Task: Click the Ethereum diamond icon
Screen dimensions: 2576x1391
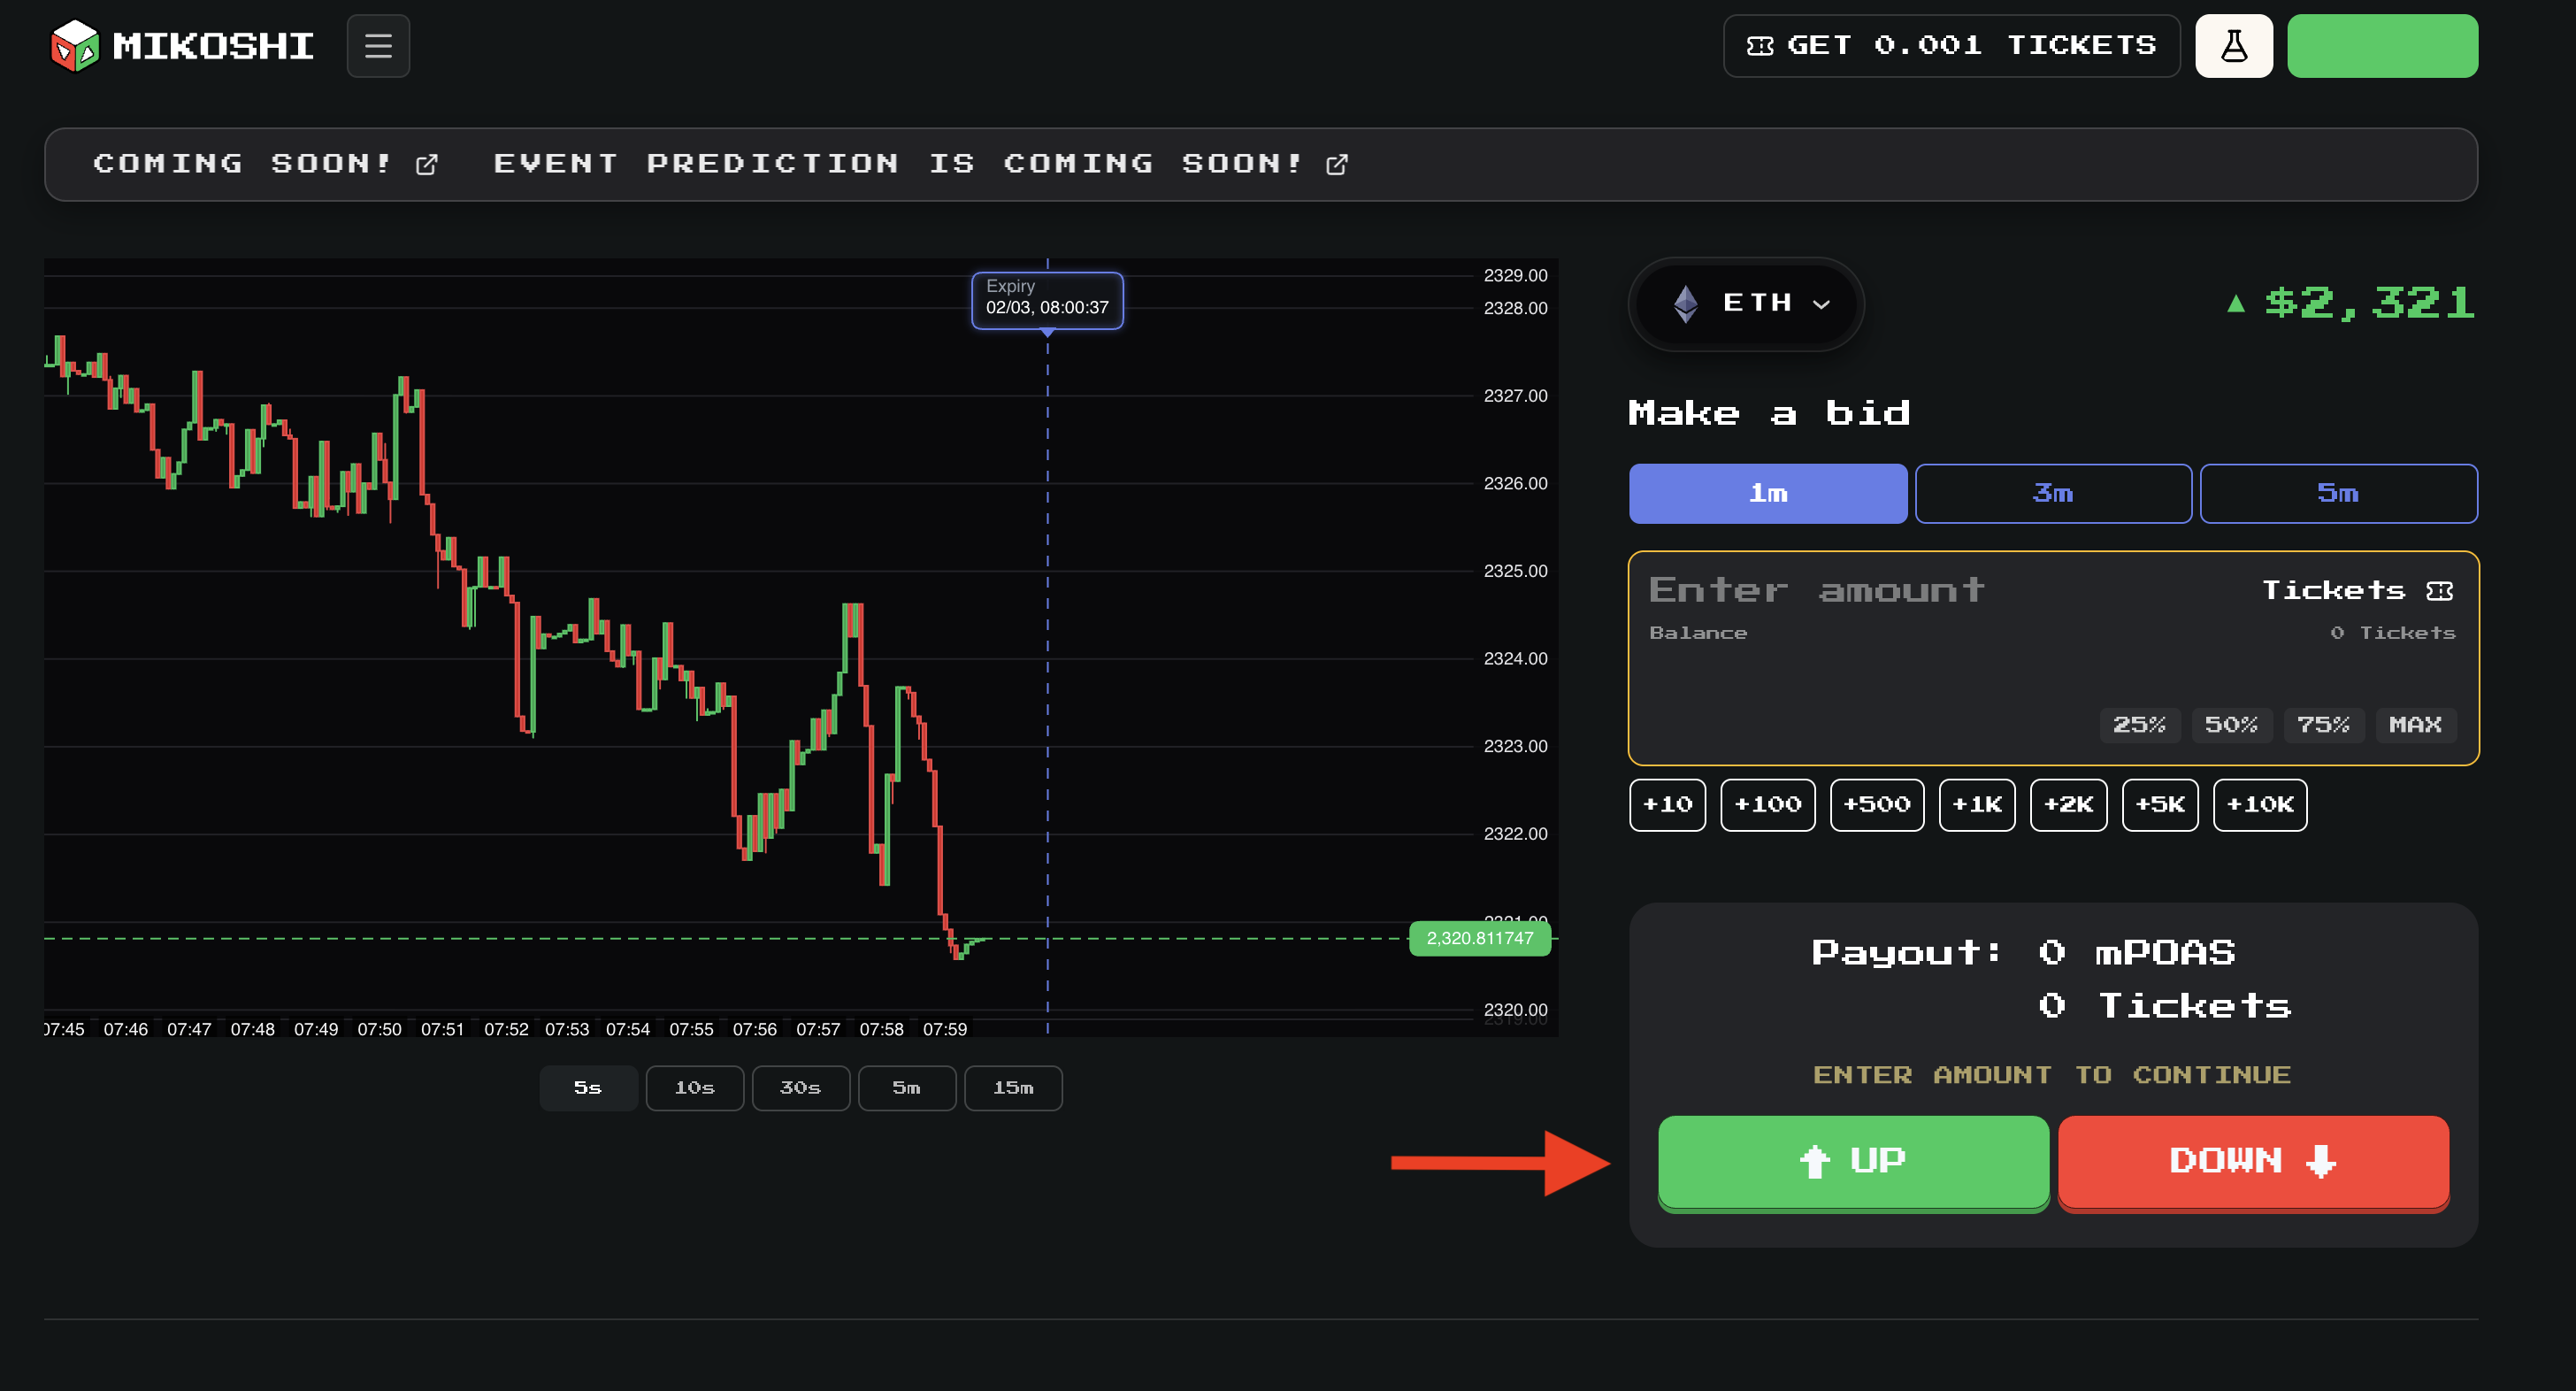Action: (x=1685, y=303)
